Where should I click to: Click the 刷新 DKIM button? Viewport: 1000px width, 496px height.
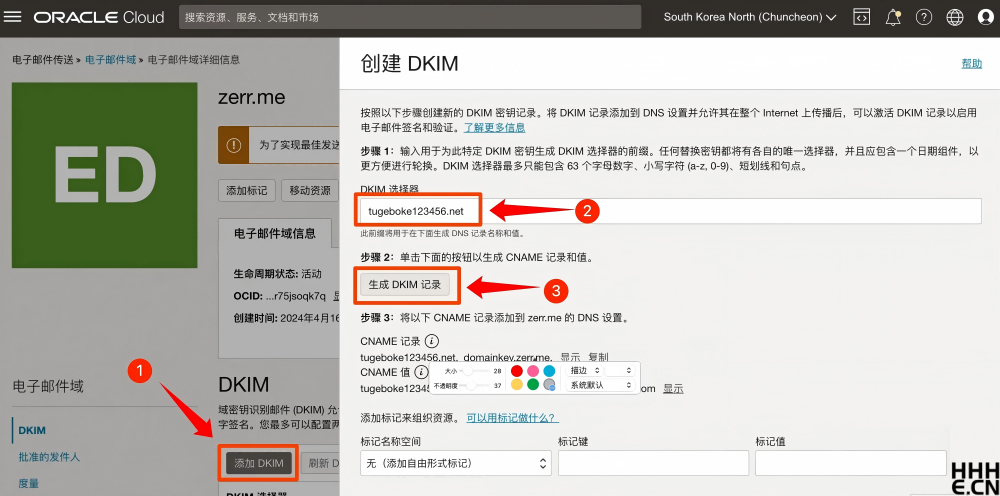coord(319,463)
